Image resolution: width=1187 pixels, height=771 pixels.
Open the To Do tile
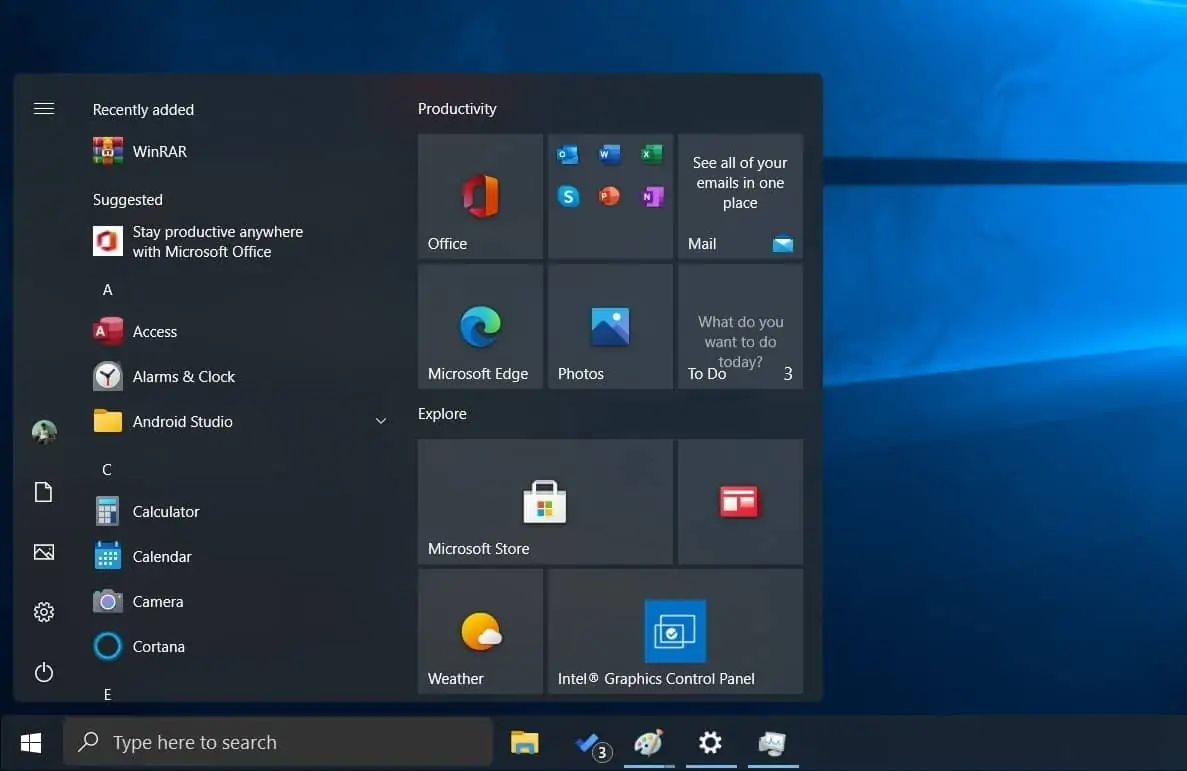coord(740,326)
